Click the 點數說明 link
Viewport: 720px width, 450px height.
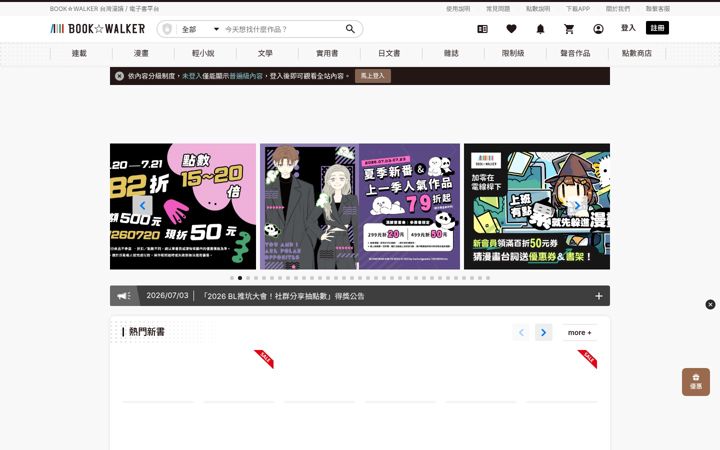pos(538,9)
